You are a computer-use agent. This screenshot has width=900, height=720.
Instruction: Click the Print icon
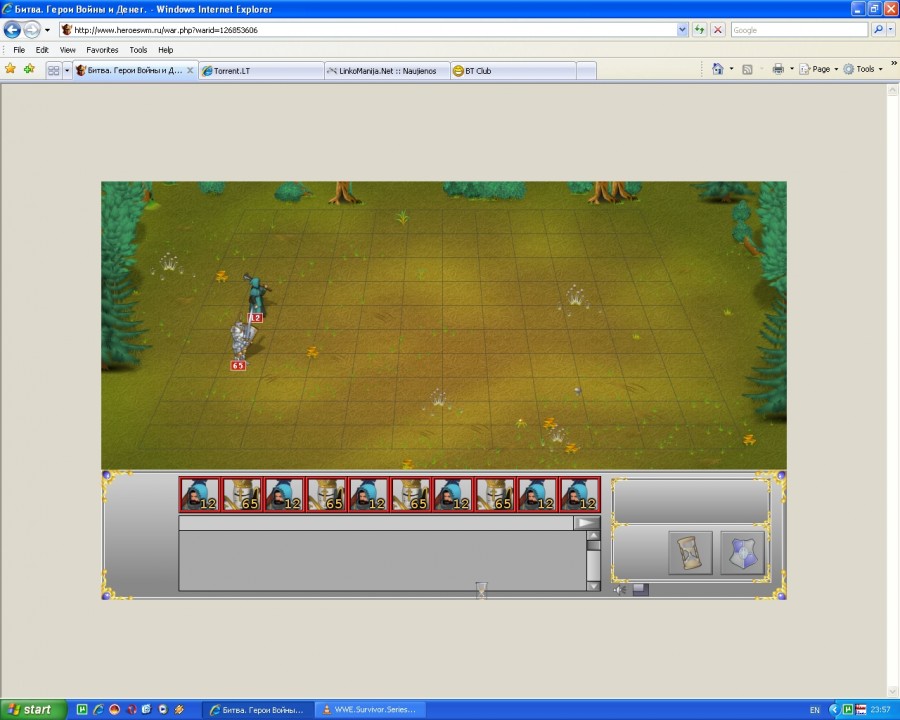[x=778, y=69]
